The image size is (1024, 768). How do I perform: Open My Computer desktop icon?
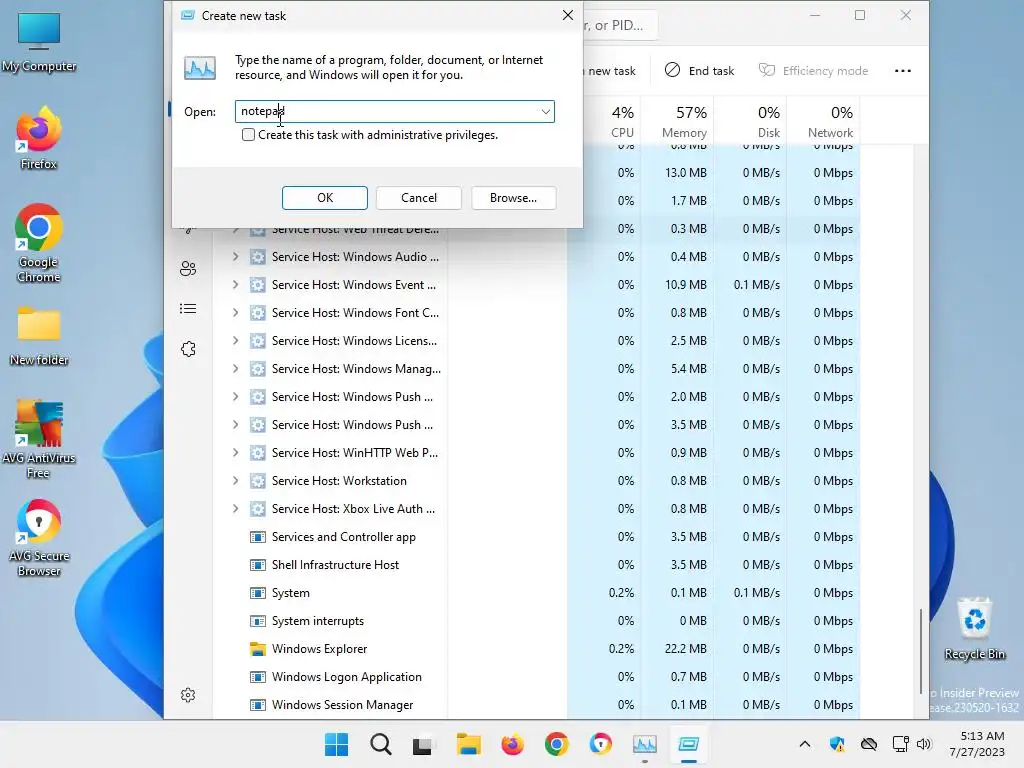pos(39,42)
